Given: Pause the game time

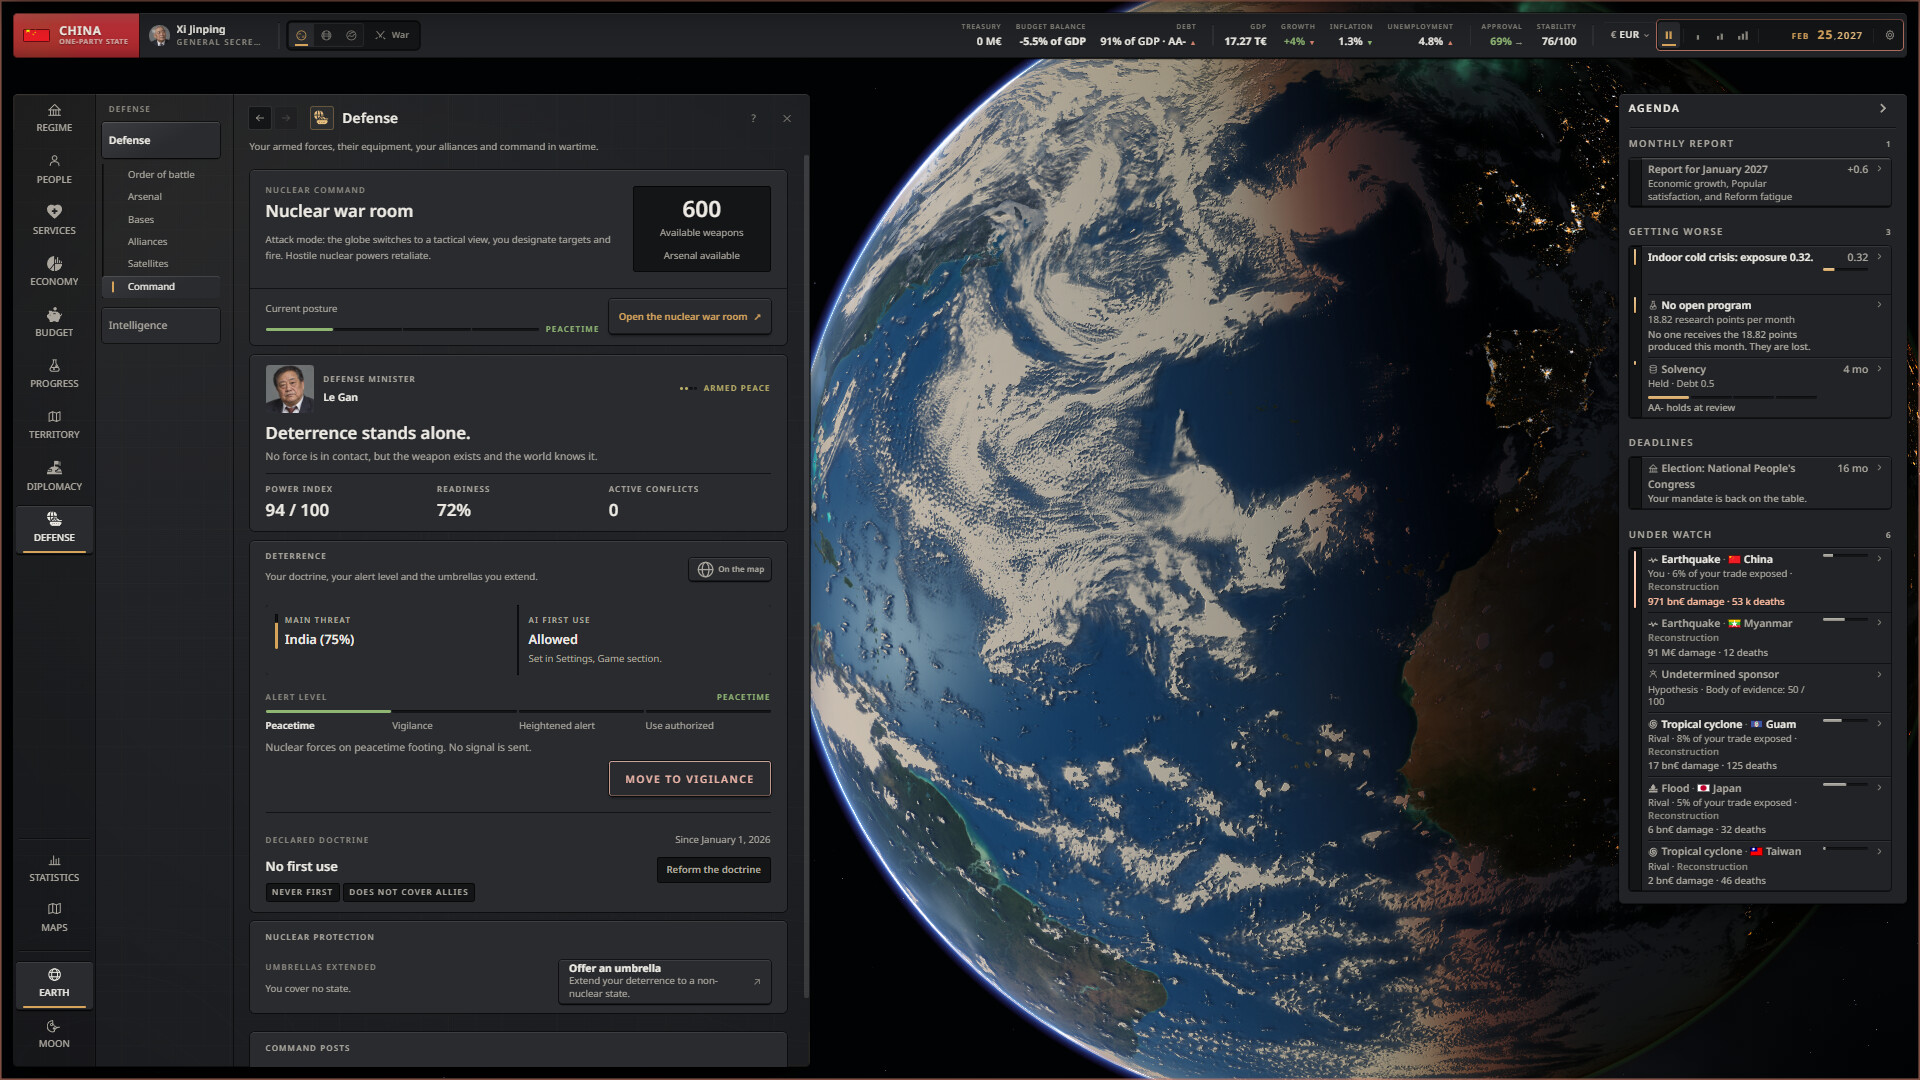Looking at the screenshot, I should pos(1668,35).
